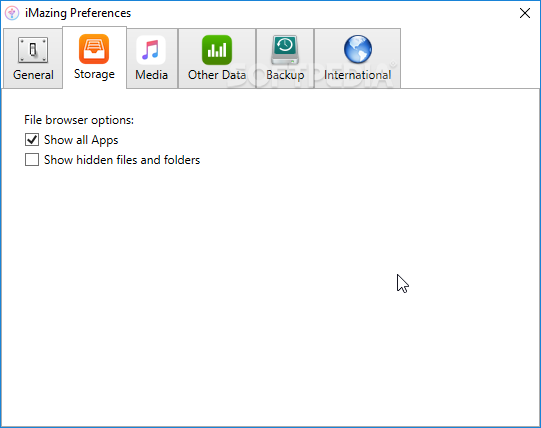Open the Media tab label
Viewport: 541px width, 428px height.
(151, 75)
